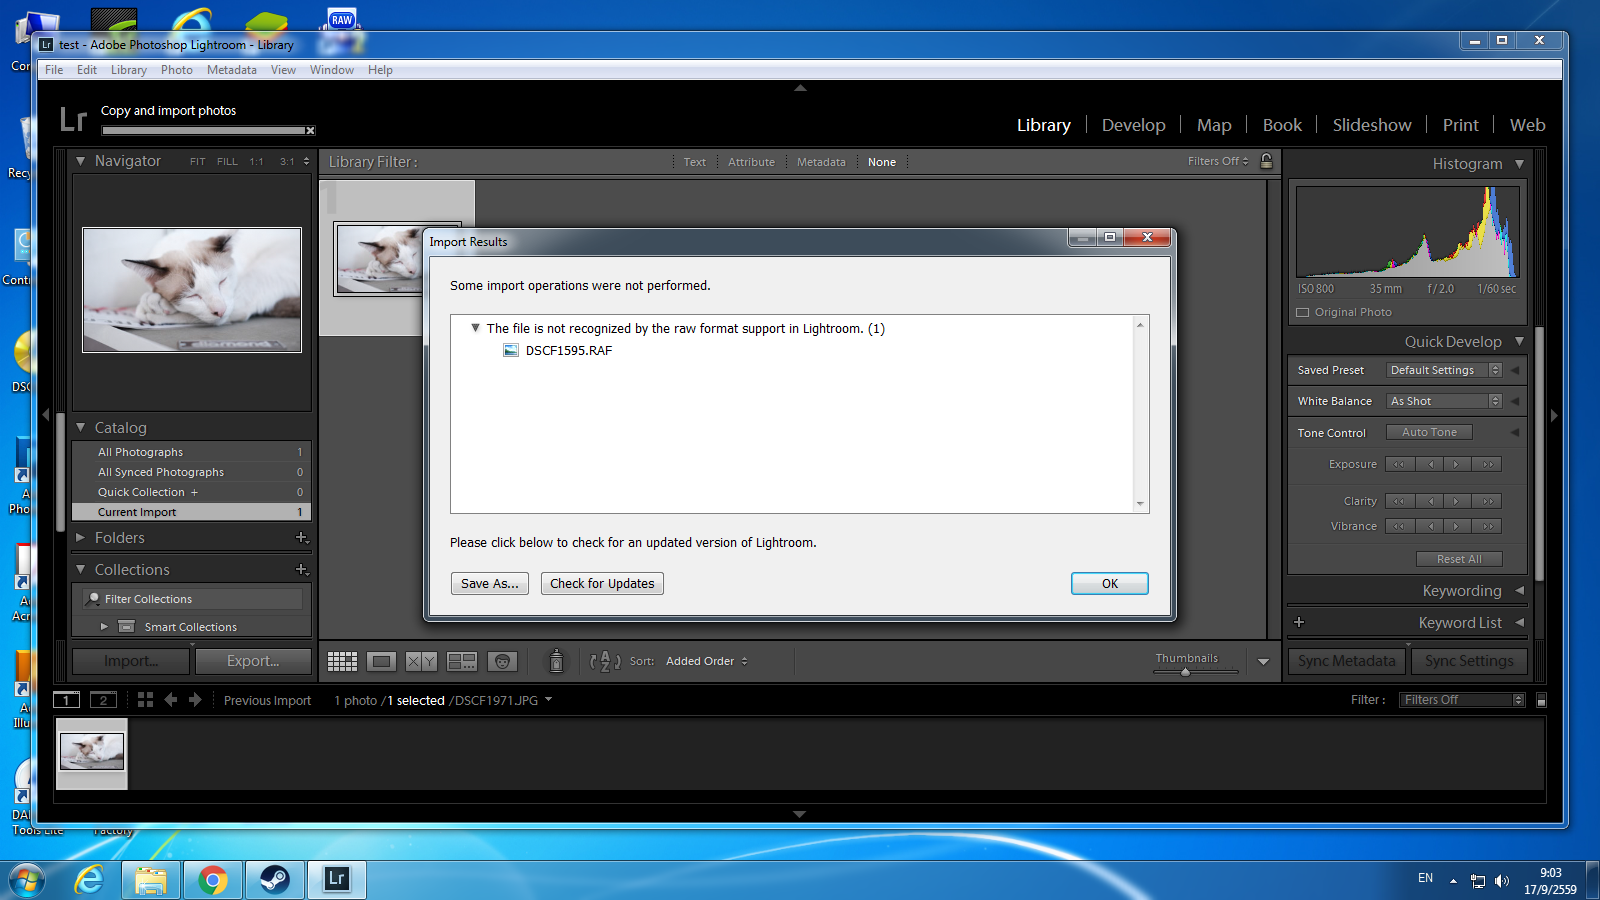Open the Windows Start menu
The image size is (1600, 900).
[27, 880]
